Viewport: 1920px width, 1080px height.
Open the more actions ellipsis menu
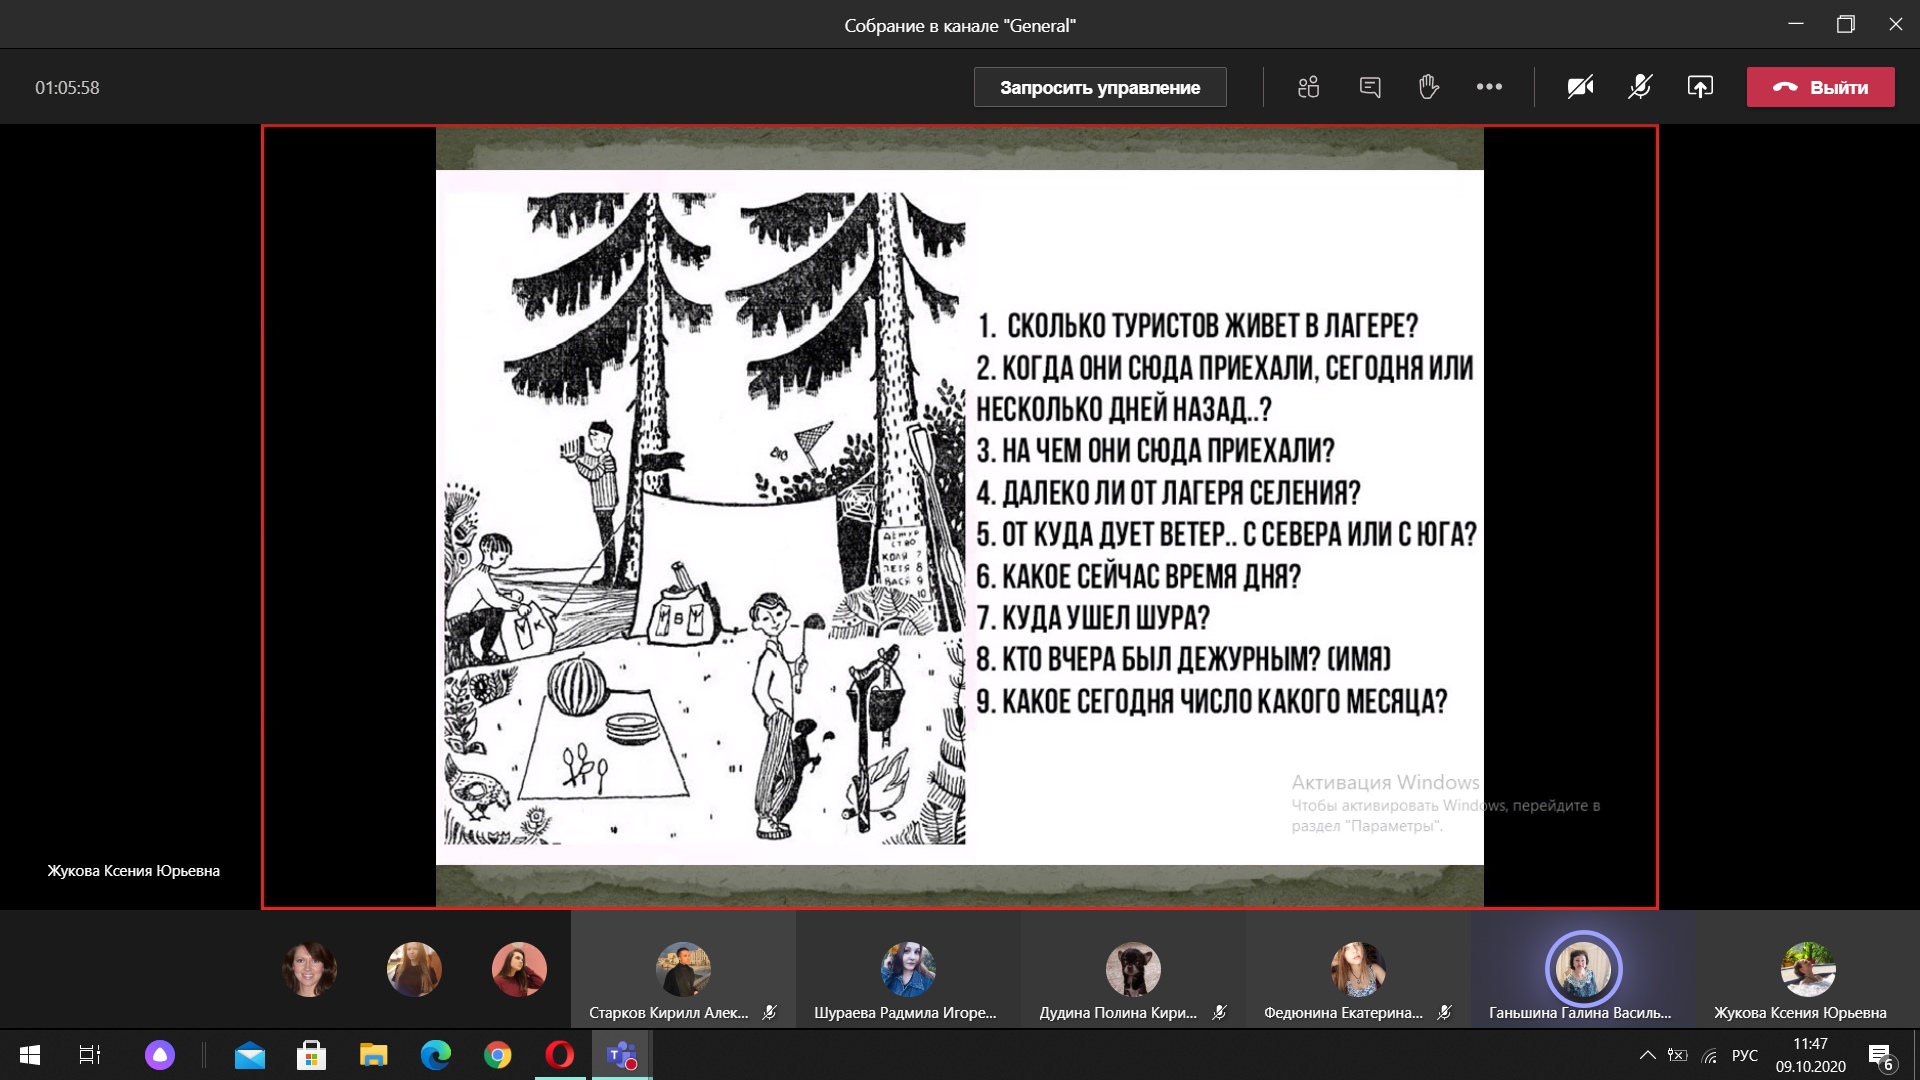point(1489,87)
